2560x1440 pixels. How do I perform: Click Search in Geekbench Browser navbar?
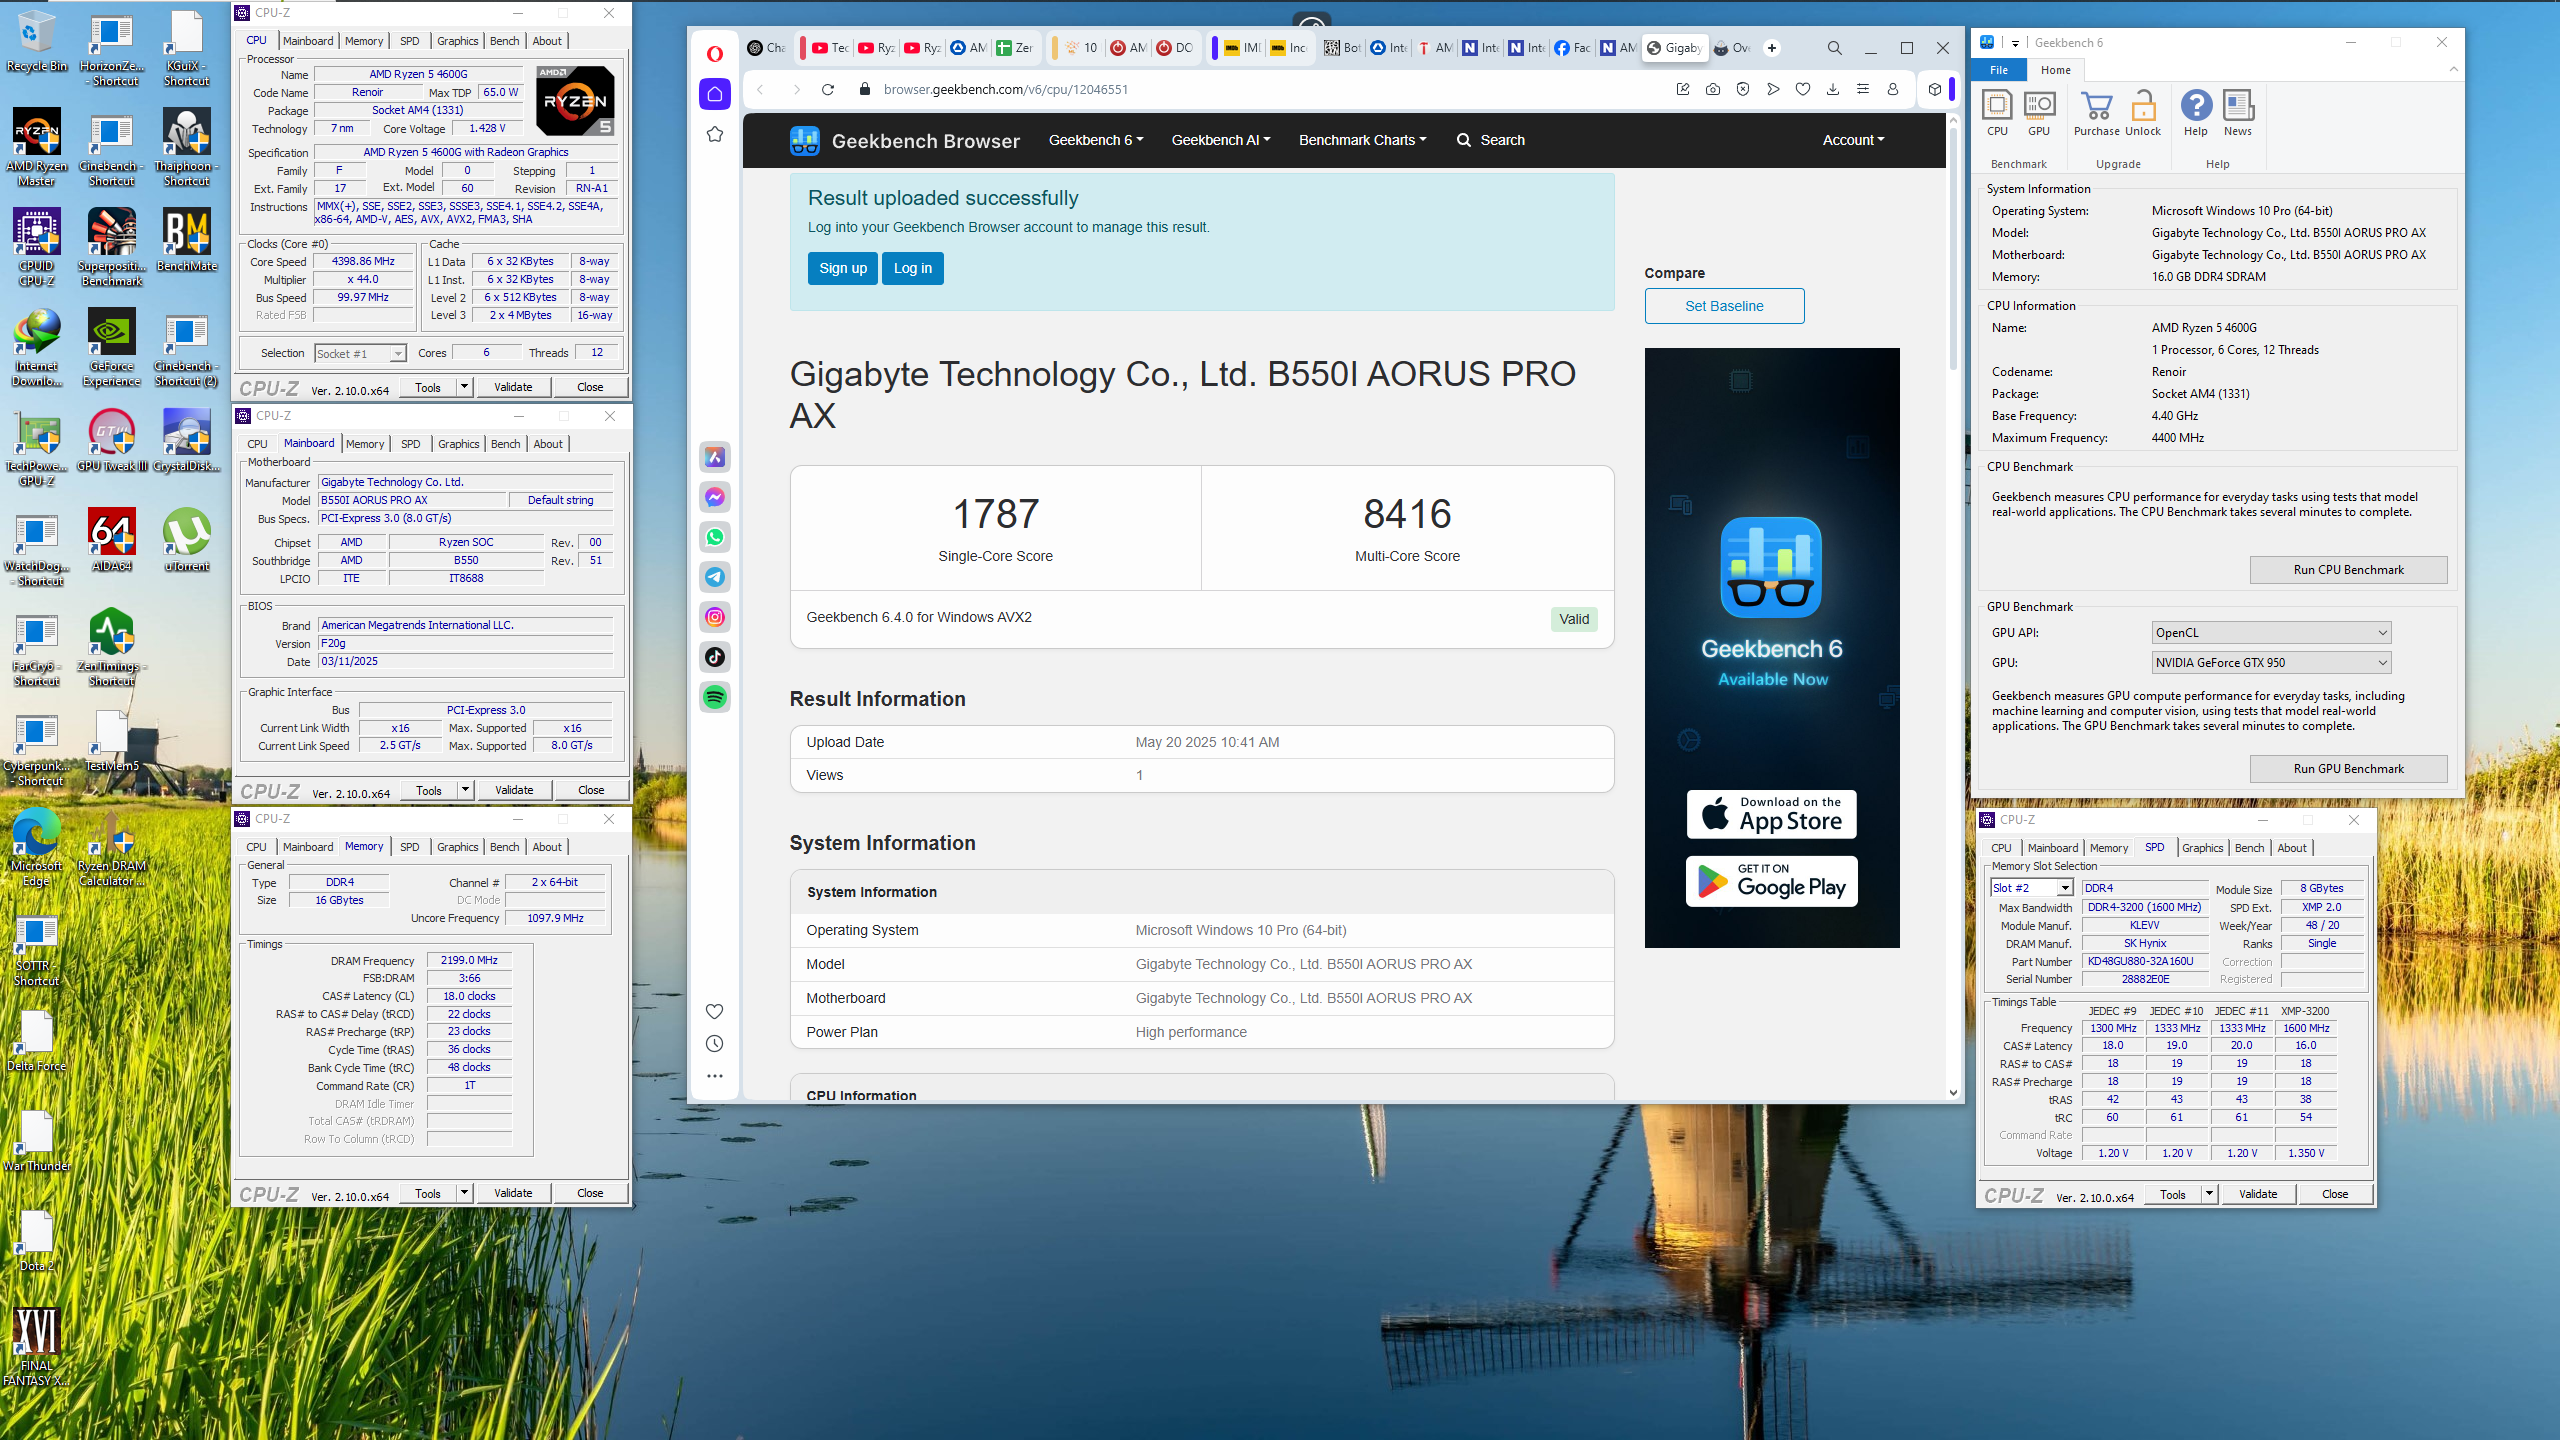click(x=1490, y=140)
